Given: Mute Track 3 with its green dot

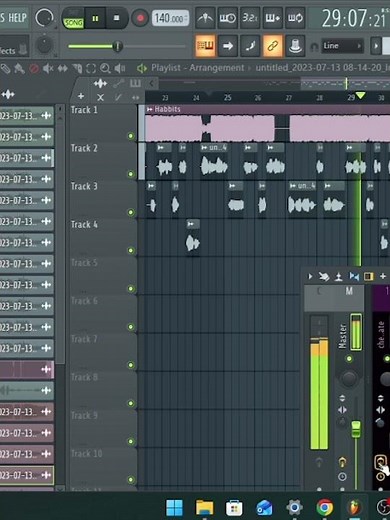Looking at the screenshot, I should pos(131,212).
